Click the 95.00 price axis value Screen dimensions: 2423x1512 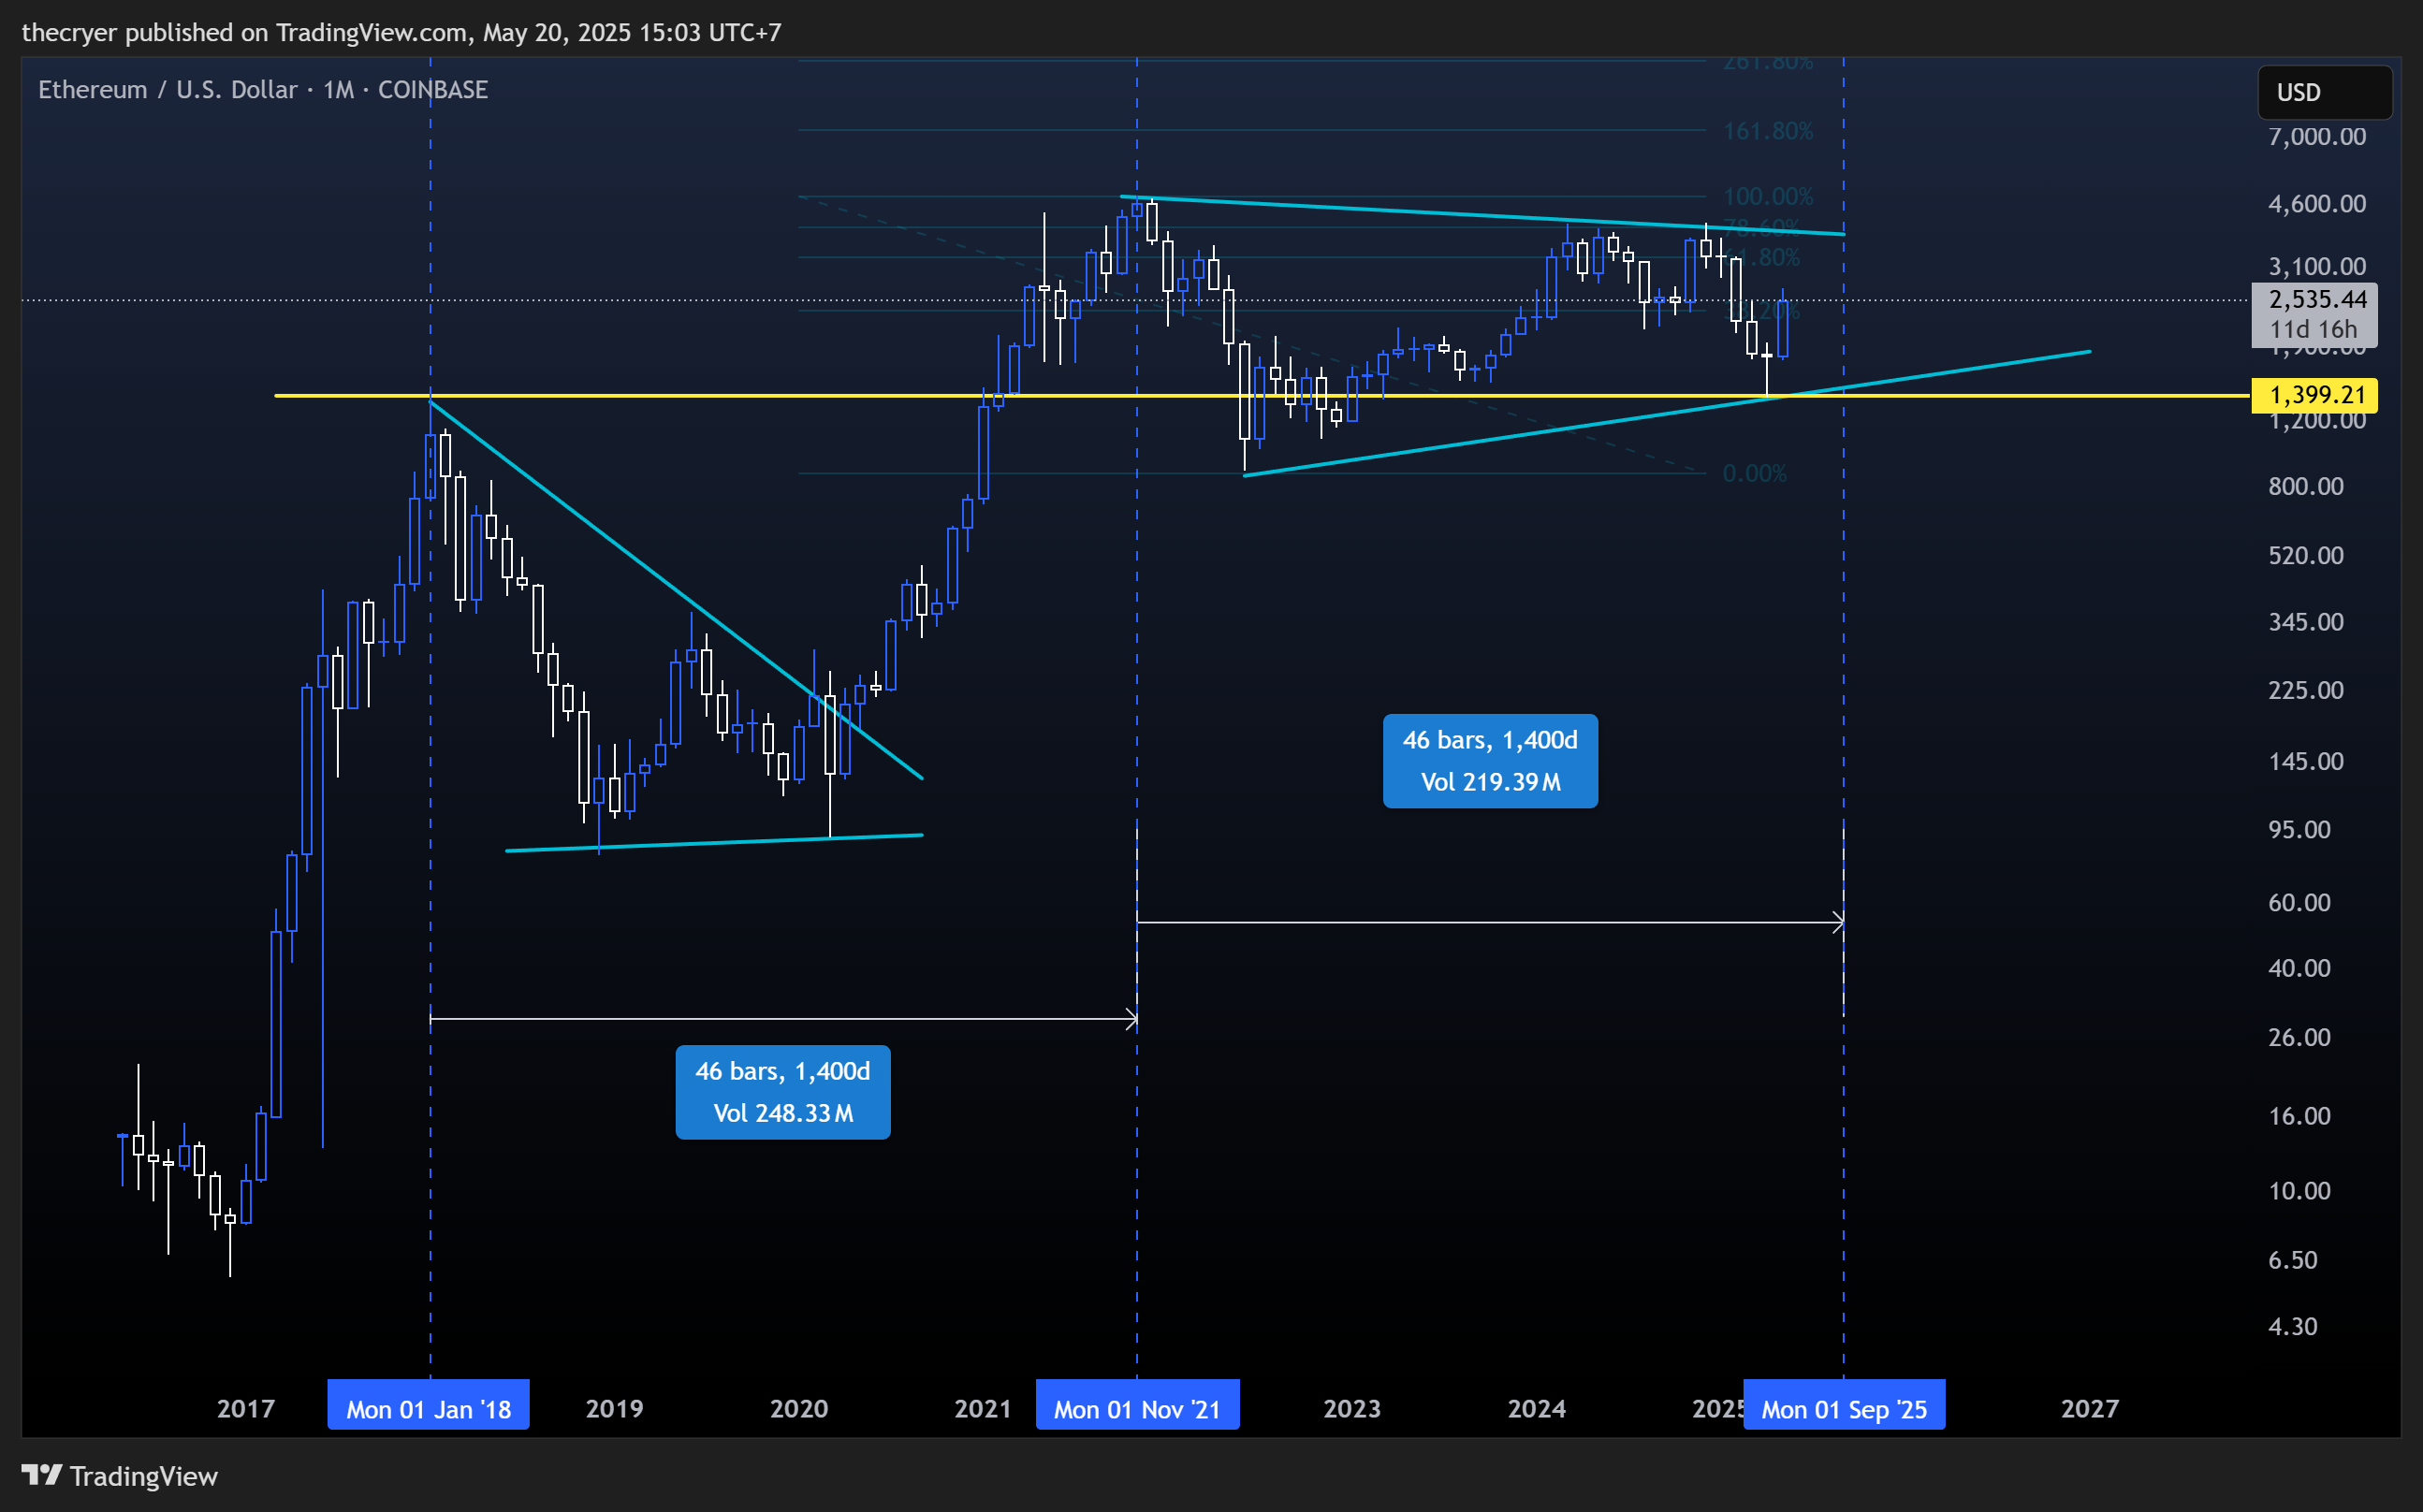pyautogui.click(x=2299, y=830)
